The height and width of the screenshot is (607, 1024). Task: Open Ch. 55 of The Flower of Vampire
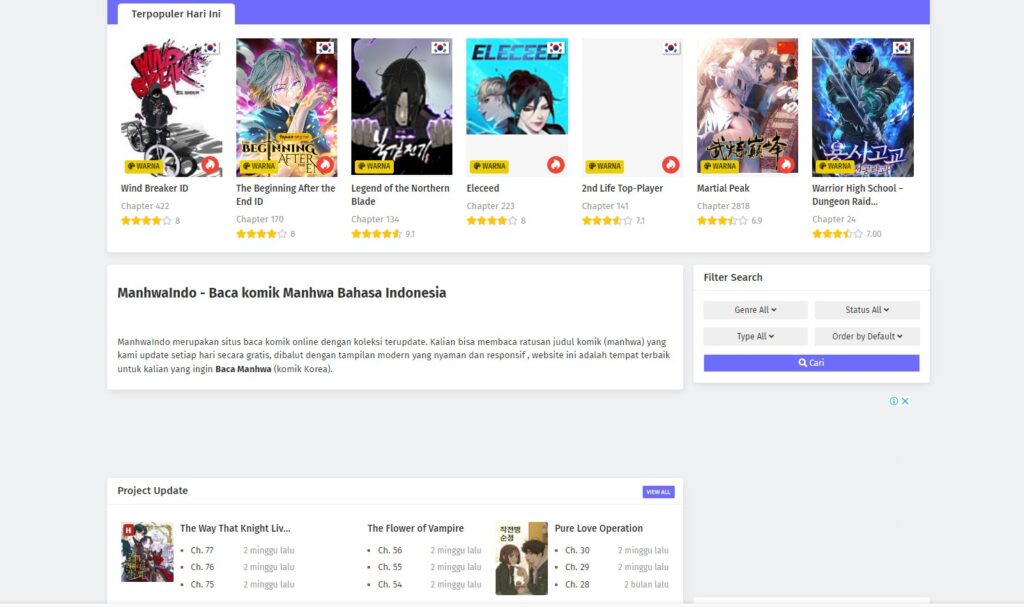point(390,567)
